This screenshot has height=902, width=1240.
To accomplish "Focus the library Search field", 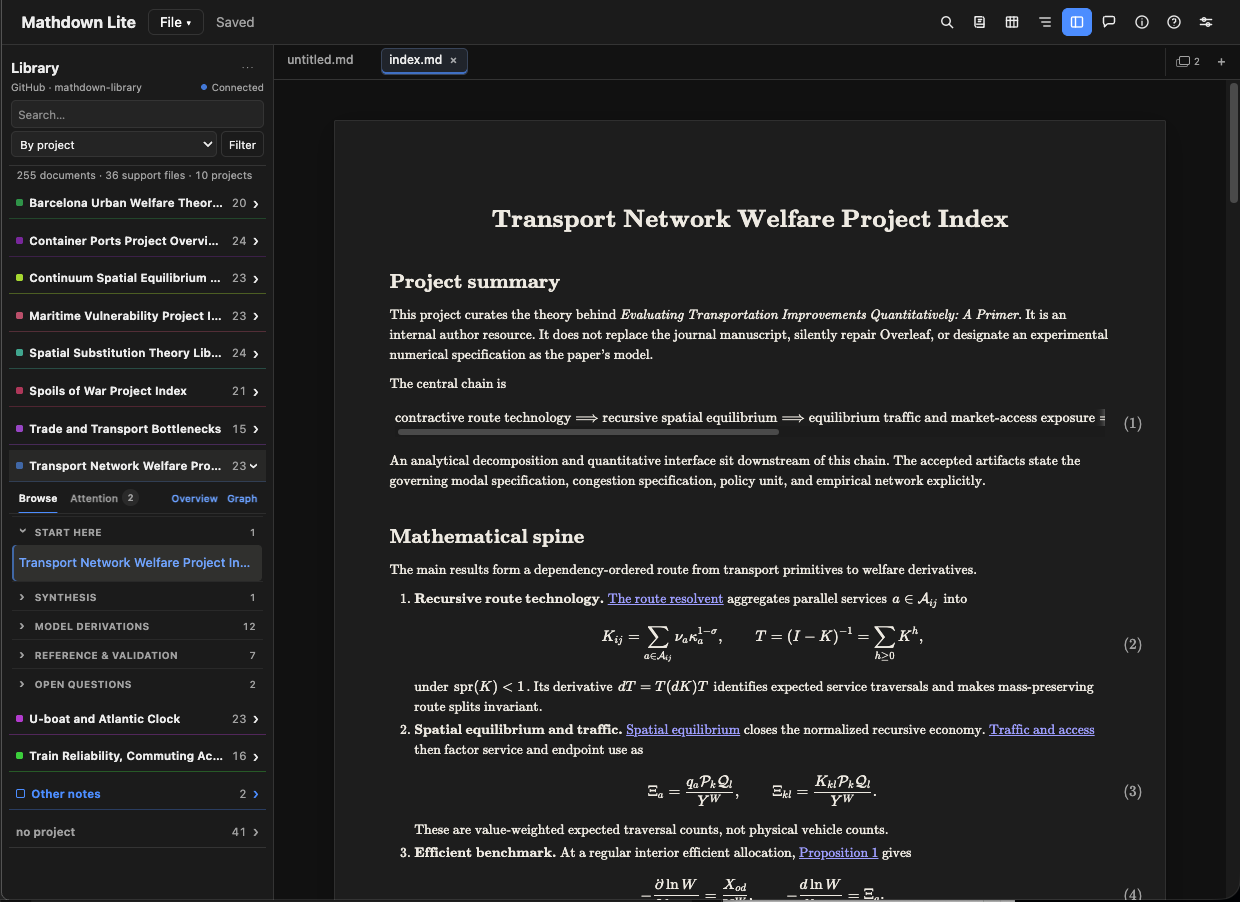I will tap(137, 114).
